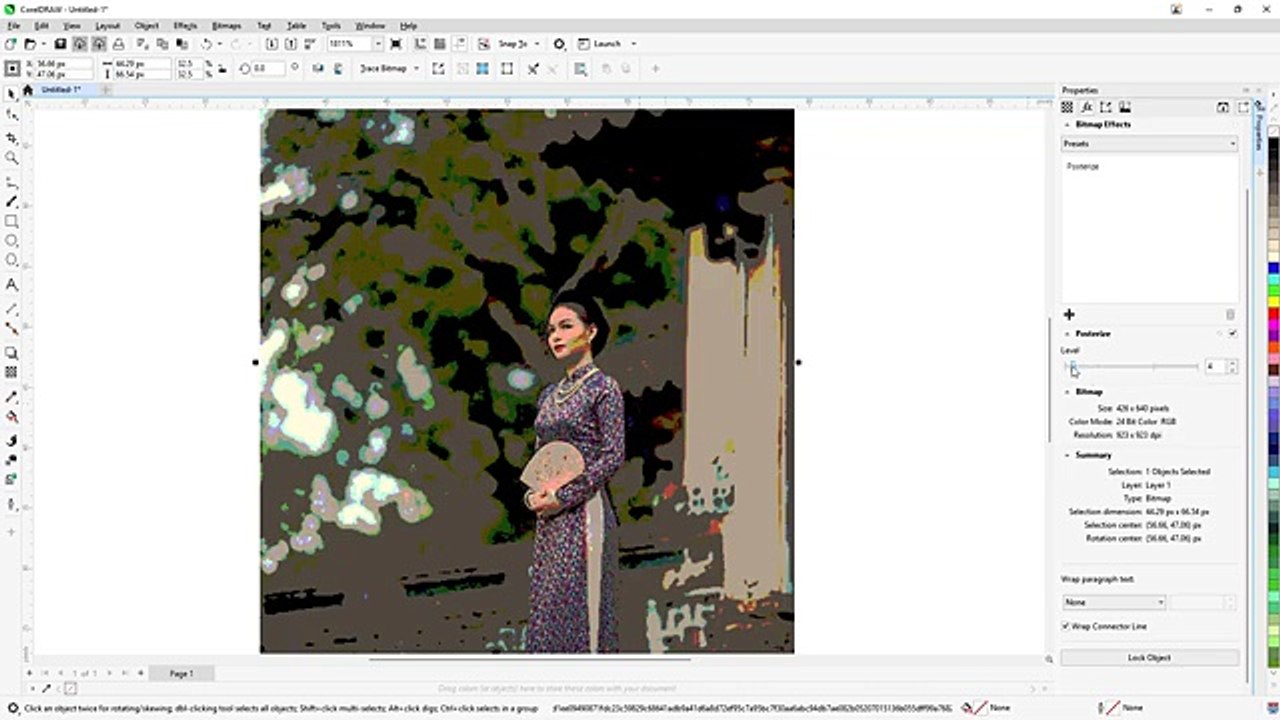The width and height of the screenshot is (1280, 720).
Task: Click the Posterize Level slider
Action: [1131, 367]
